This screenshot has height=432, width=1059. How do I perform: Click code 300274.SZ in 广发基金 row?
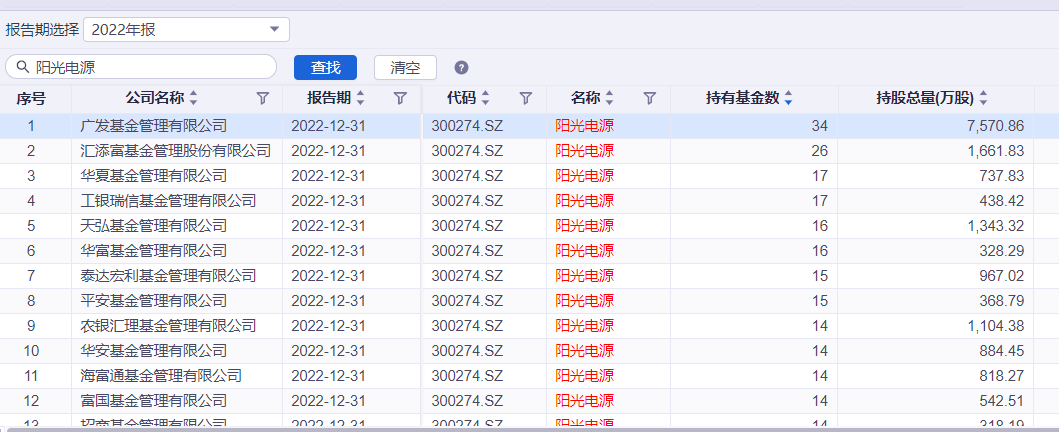pos(467,126)
